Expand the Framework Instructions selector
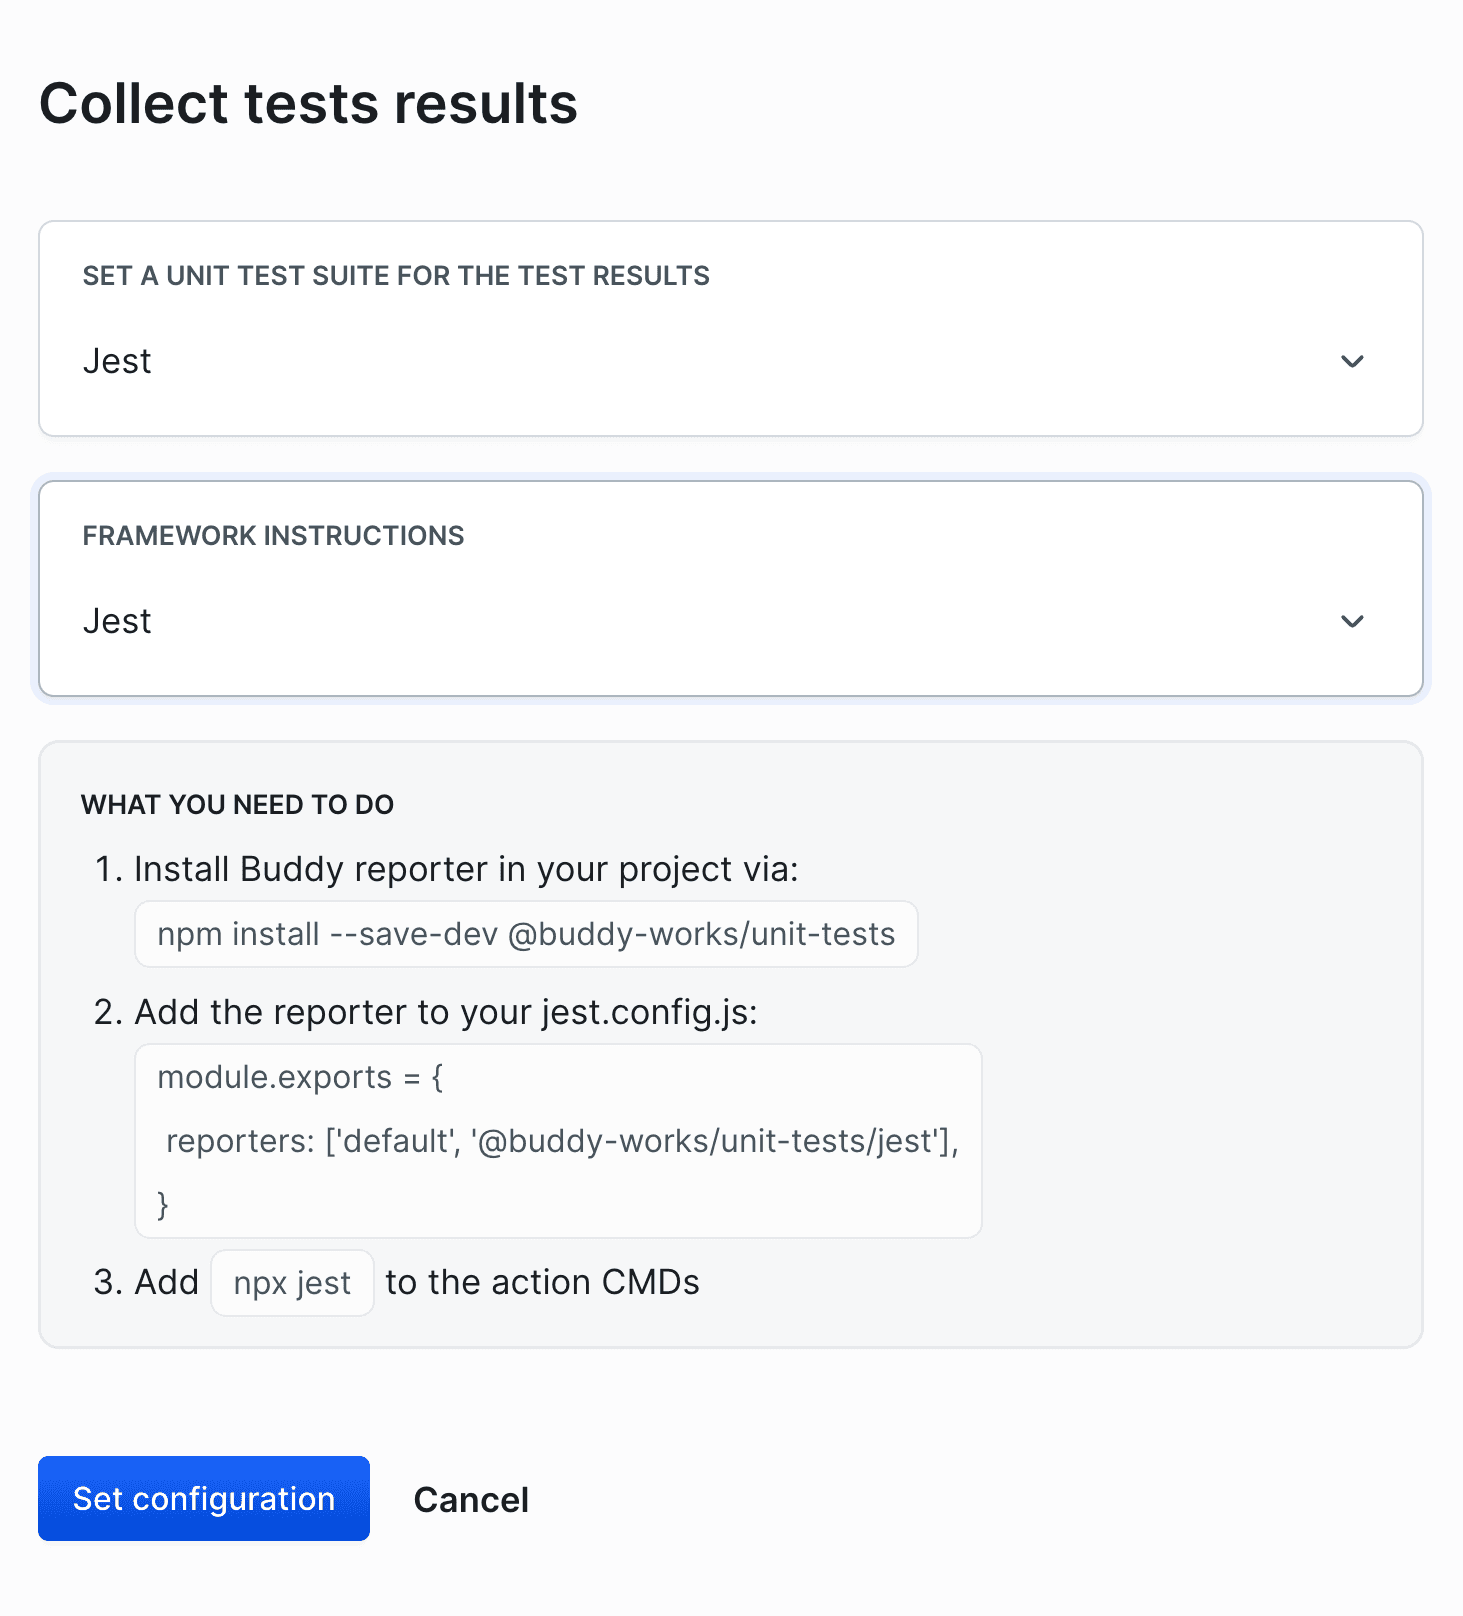The width and height of the screenshot is (1463, 1616). click(x=728, y=621)
